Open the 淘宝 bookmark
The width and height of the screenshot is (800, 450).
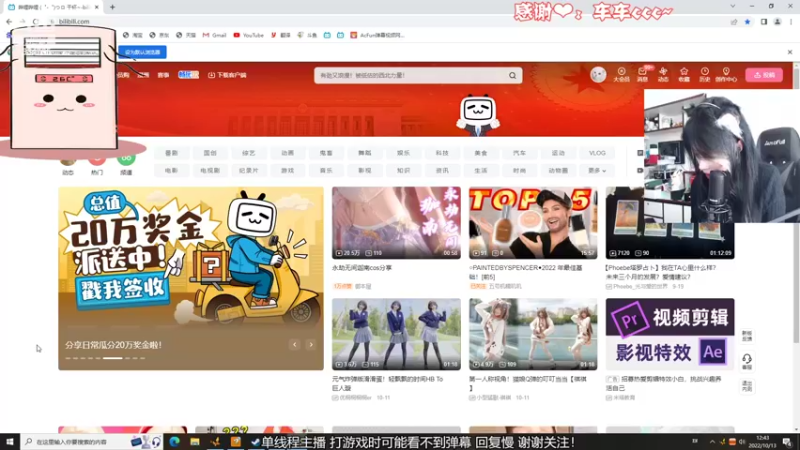(133, 35)
